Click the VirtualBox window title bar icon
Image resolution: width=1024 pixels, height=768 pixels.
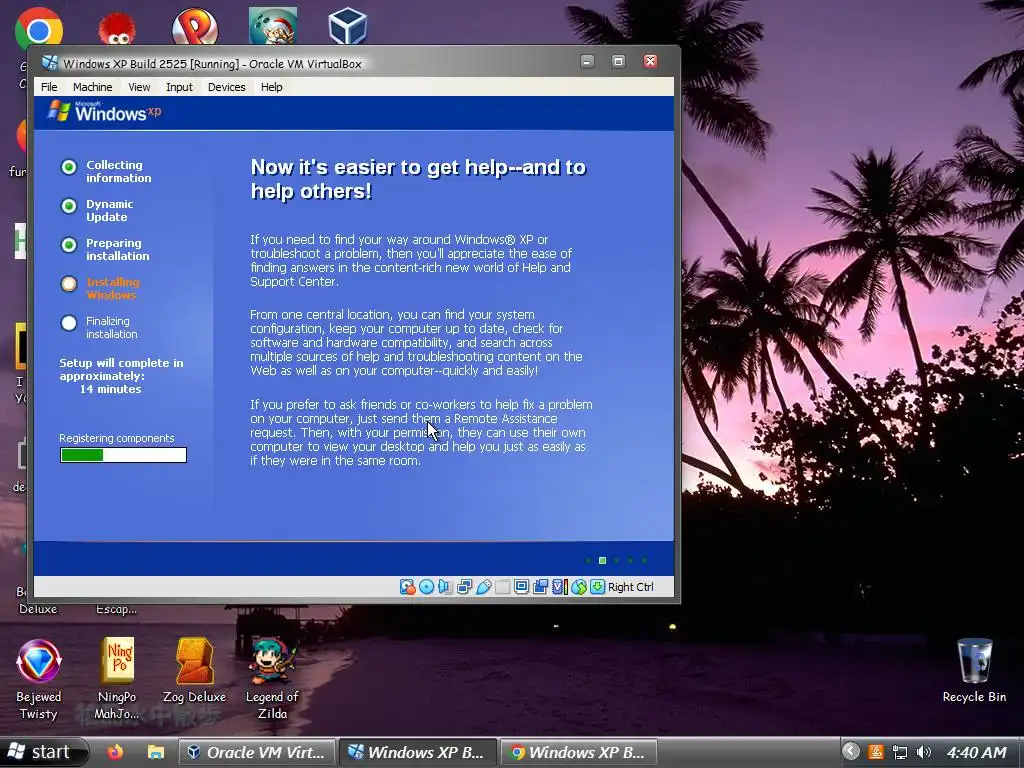(50, 63)
